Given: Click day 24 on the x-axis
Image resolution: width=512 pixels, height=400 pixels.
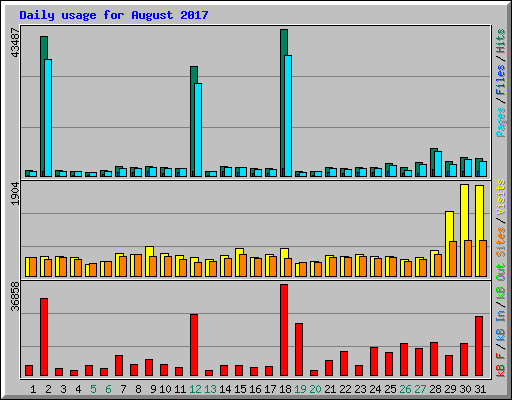Looking at the screenshot, I should 375,389.
